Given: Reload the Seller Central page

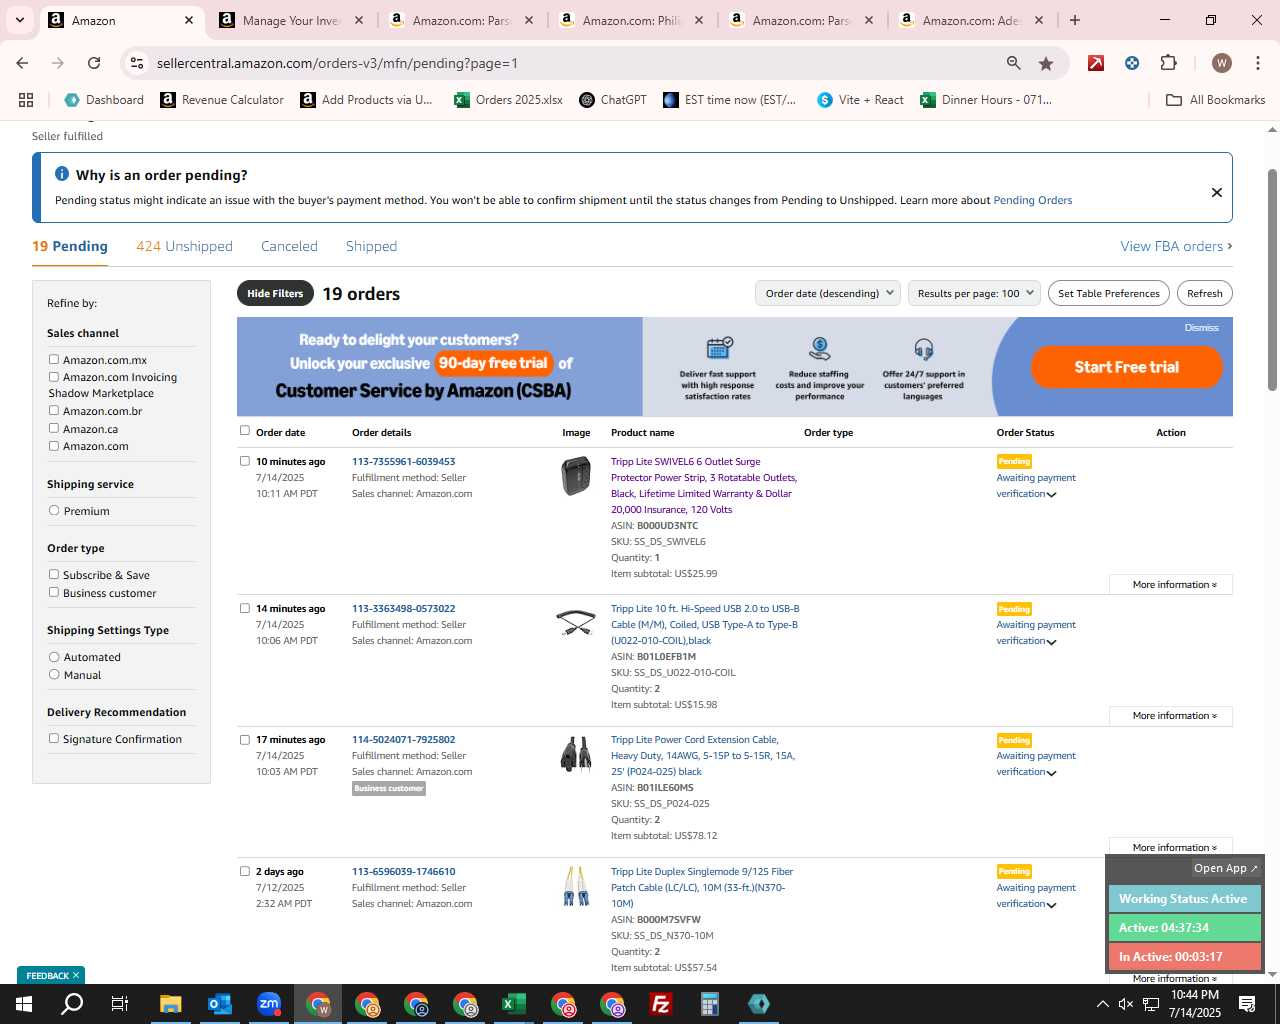Looking at the screenshot, I should coord(94,63).
